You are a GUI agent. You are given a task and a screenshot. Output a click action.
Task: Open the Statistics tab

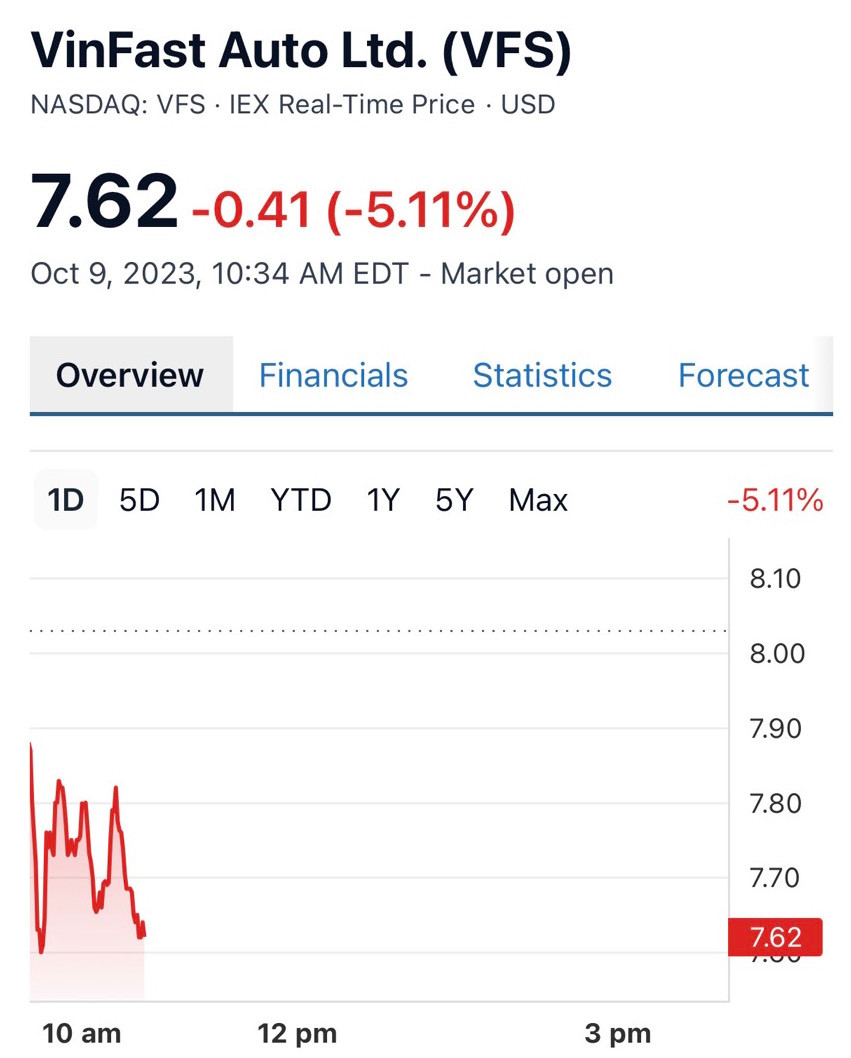tap(541, 376)
